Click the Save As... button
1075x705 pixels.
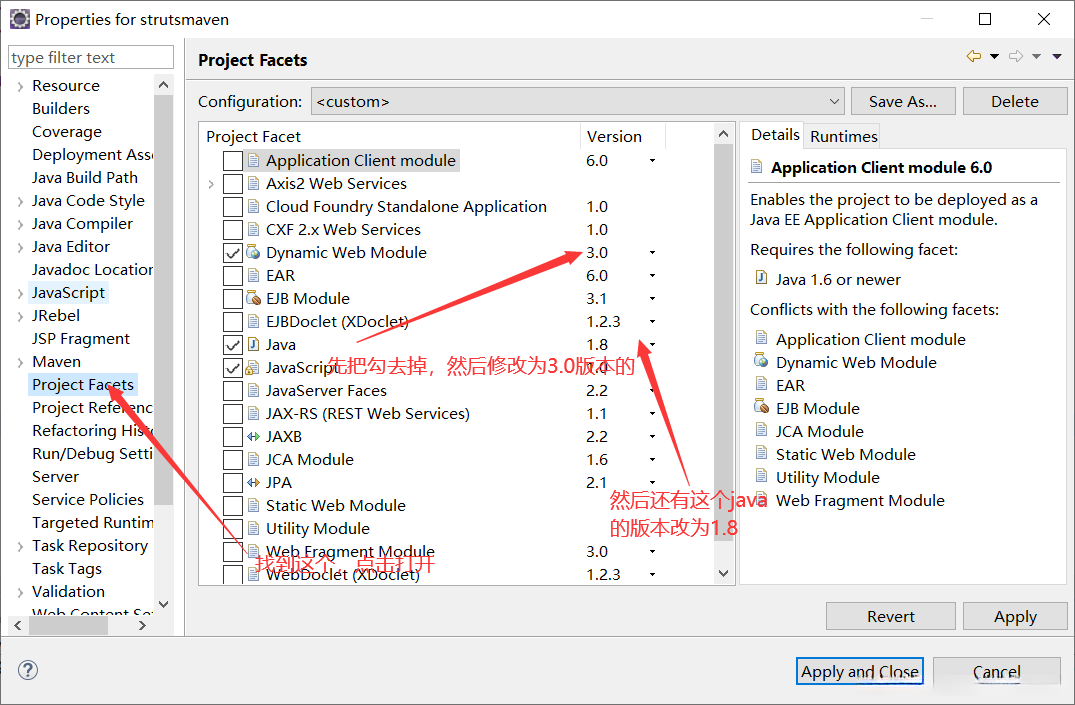point(902,102)
